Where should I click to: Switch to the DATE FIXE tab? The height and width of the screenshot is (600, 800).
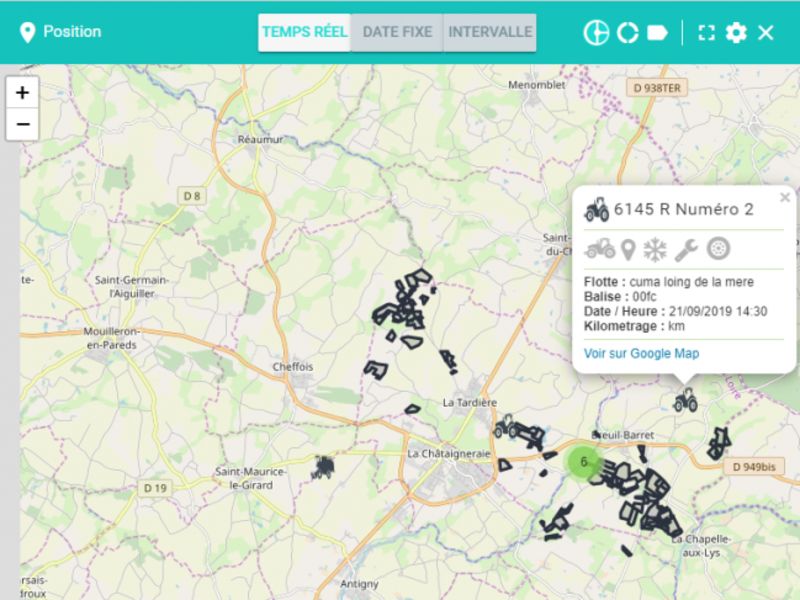point(397,33)
